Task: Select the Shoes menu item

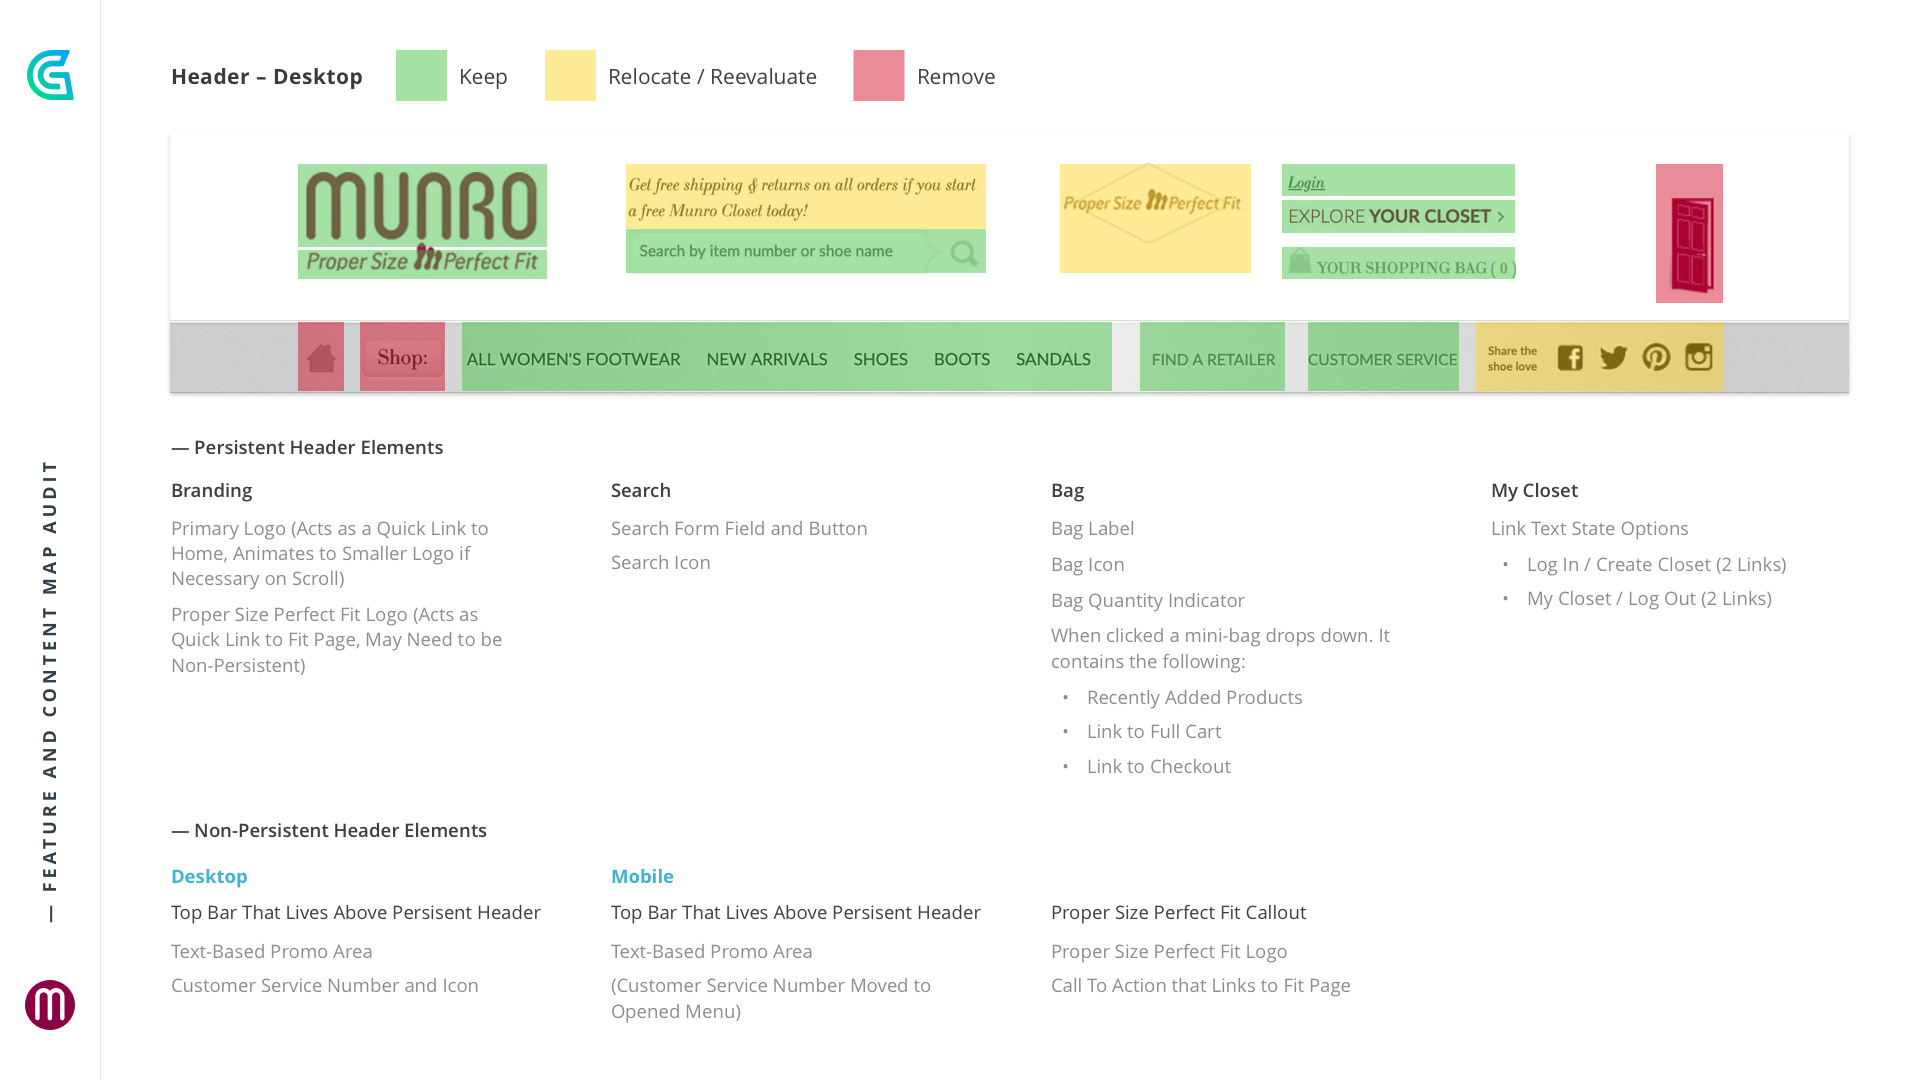Action: pyautogui.click(x=881, y=359)
